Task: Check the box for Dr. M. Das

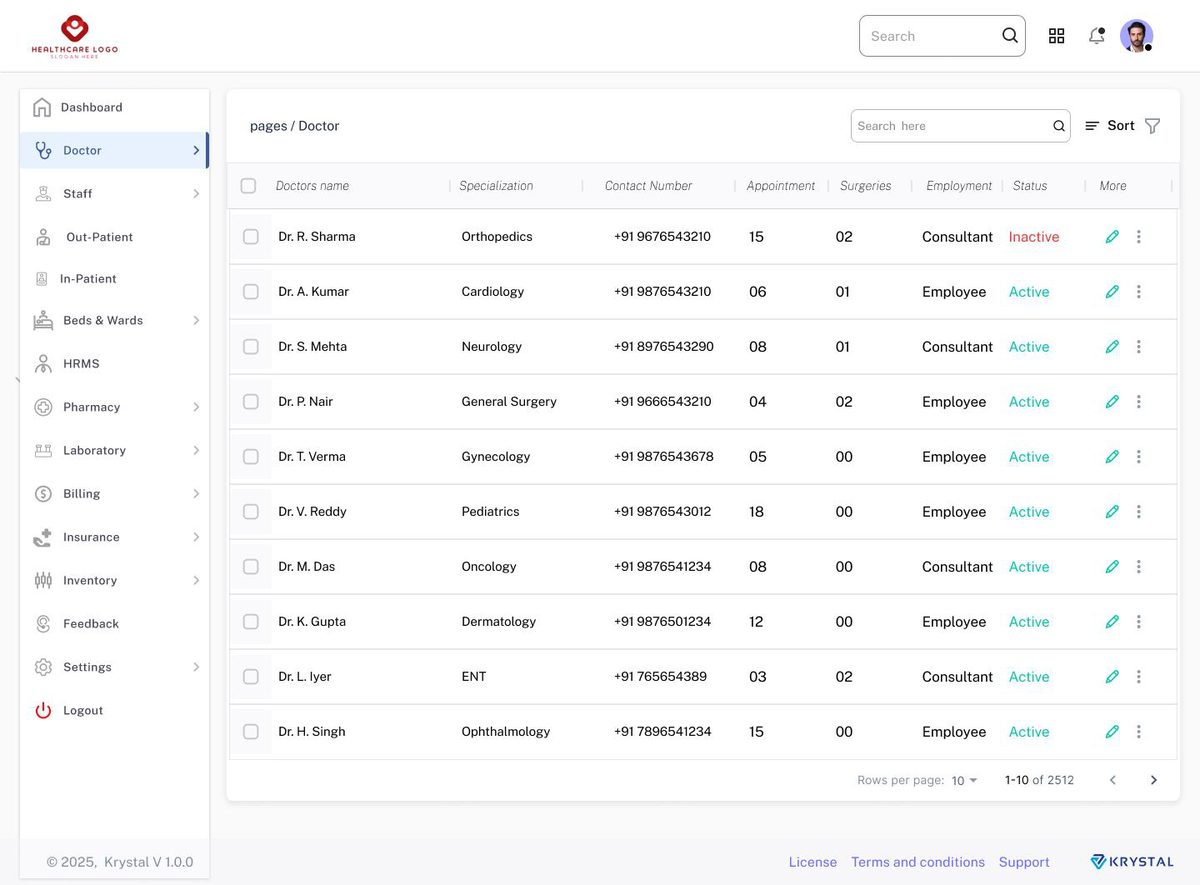Action: 251,567
